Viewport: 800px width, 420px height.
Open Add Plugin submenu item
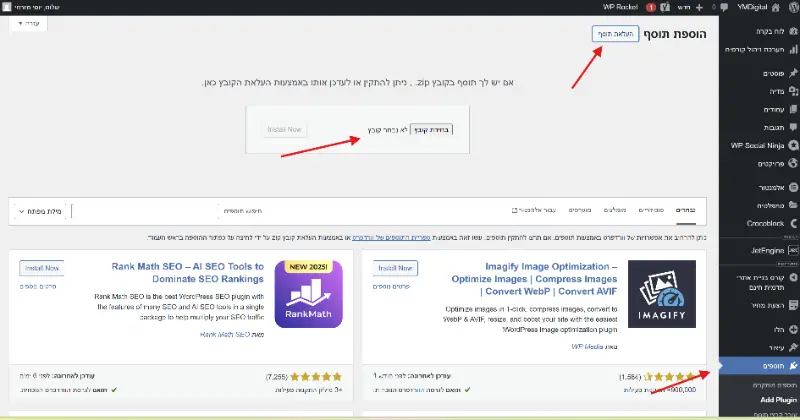point(778,400)
